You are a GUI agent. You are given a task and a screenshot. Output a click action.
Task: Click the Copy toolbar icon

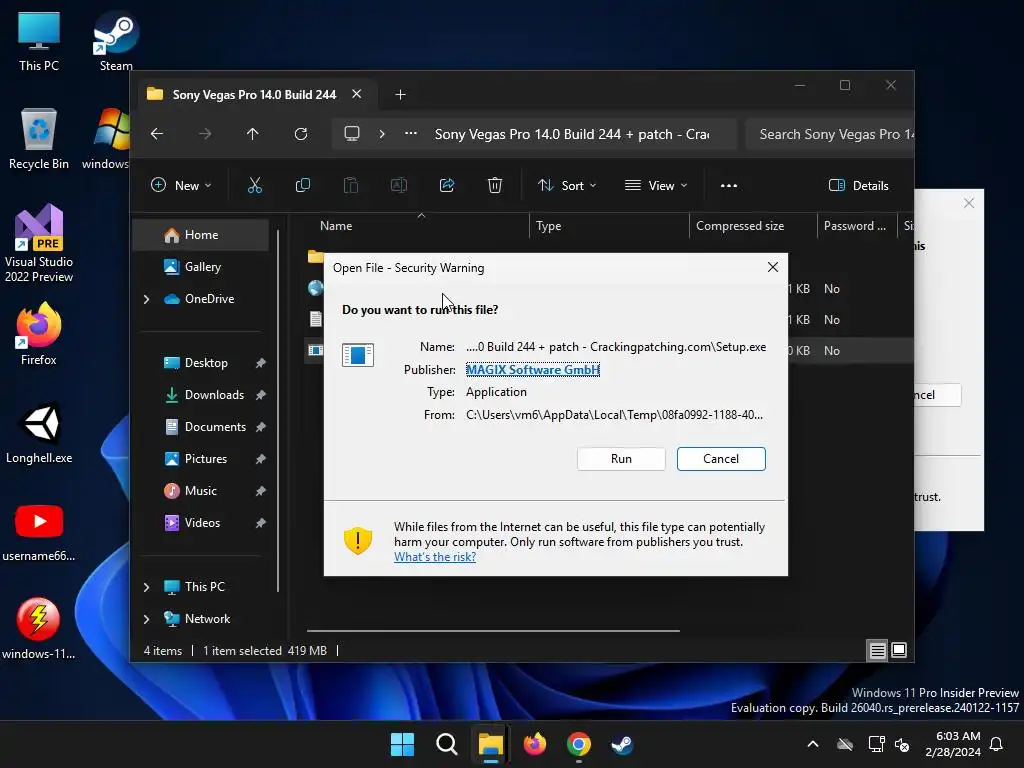(x=303, y=185)
